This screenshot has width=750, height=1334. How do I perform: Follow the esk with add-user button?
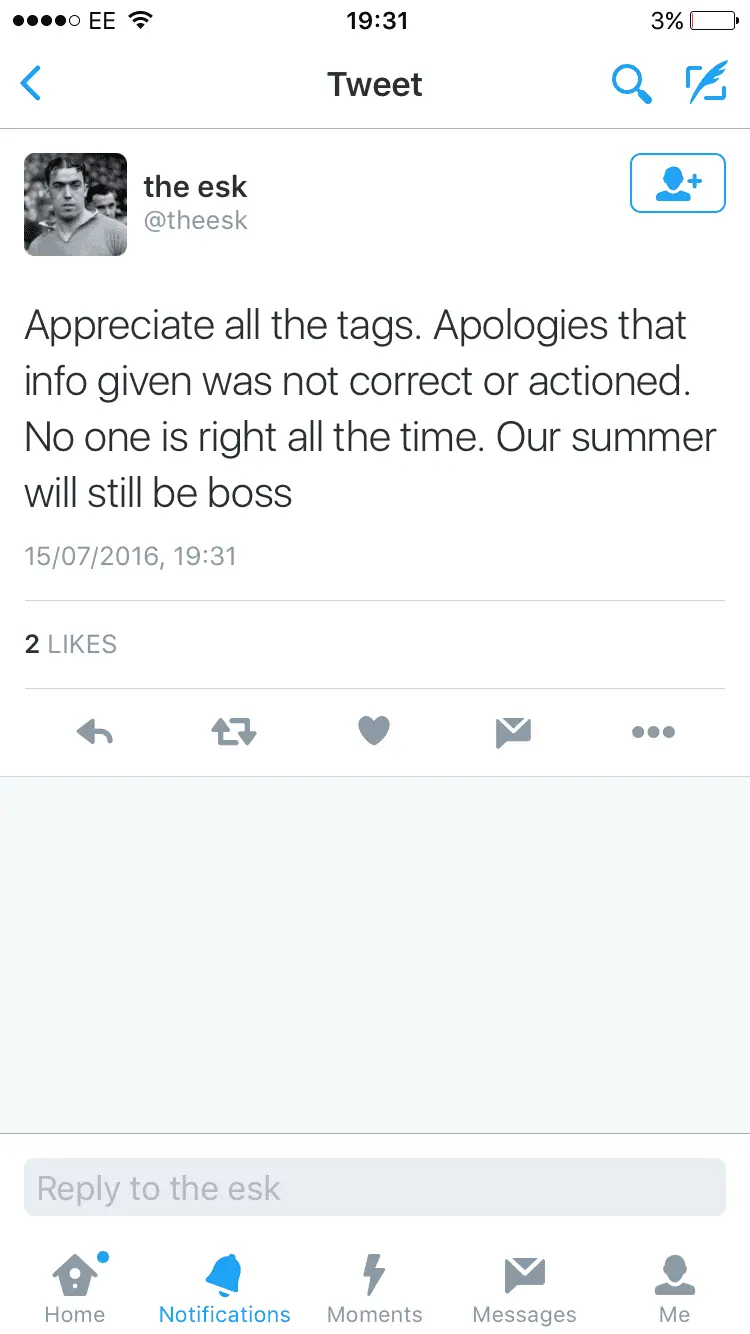point(677,183)
